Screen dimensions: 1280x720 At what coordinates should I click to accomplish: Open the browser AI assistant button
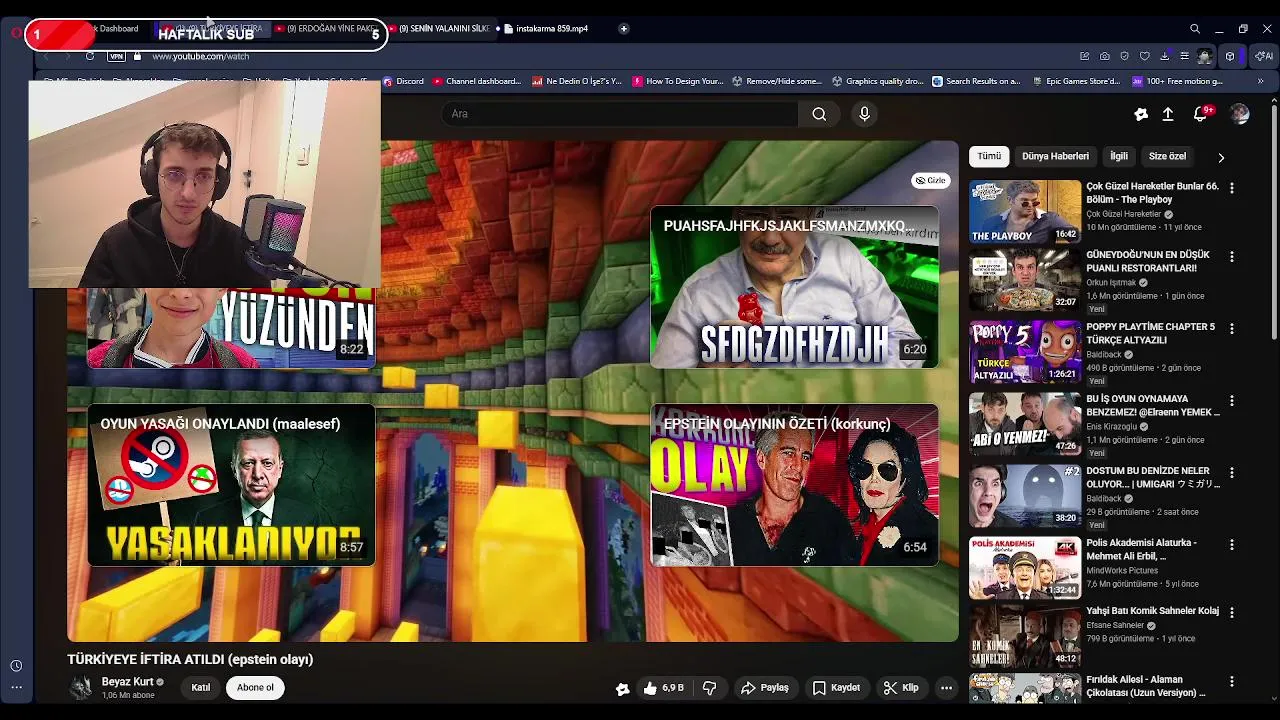click(x=1263, y=56)
